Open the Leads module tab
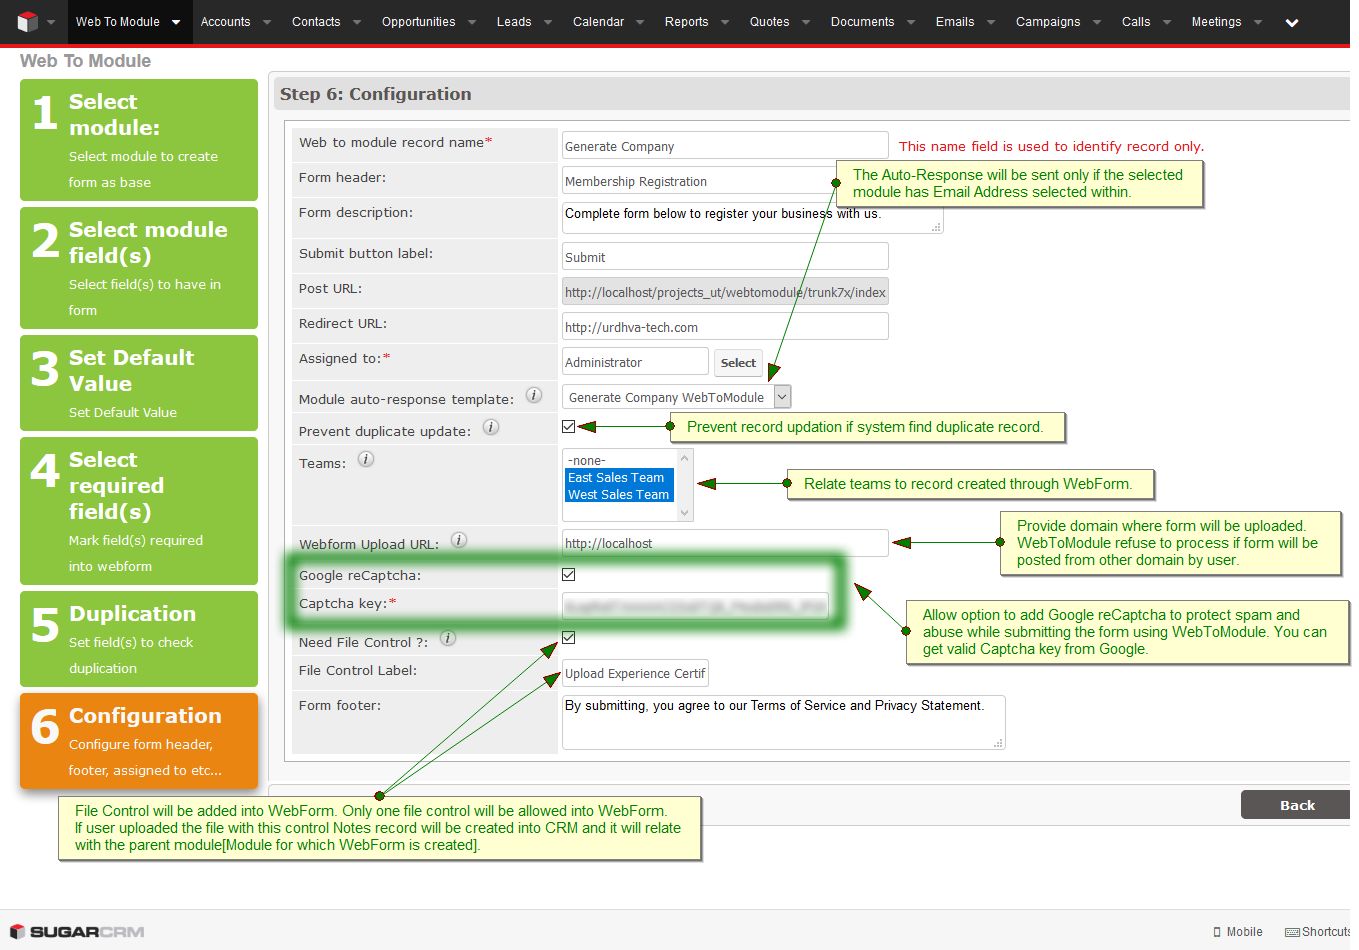1359x950 pixels. 514,22
